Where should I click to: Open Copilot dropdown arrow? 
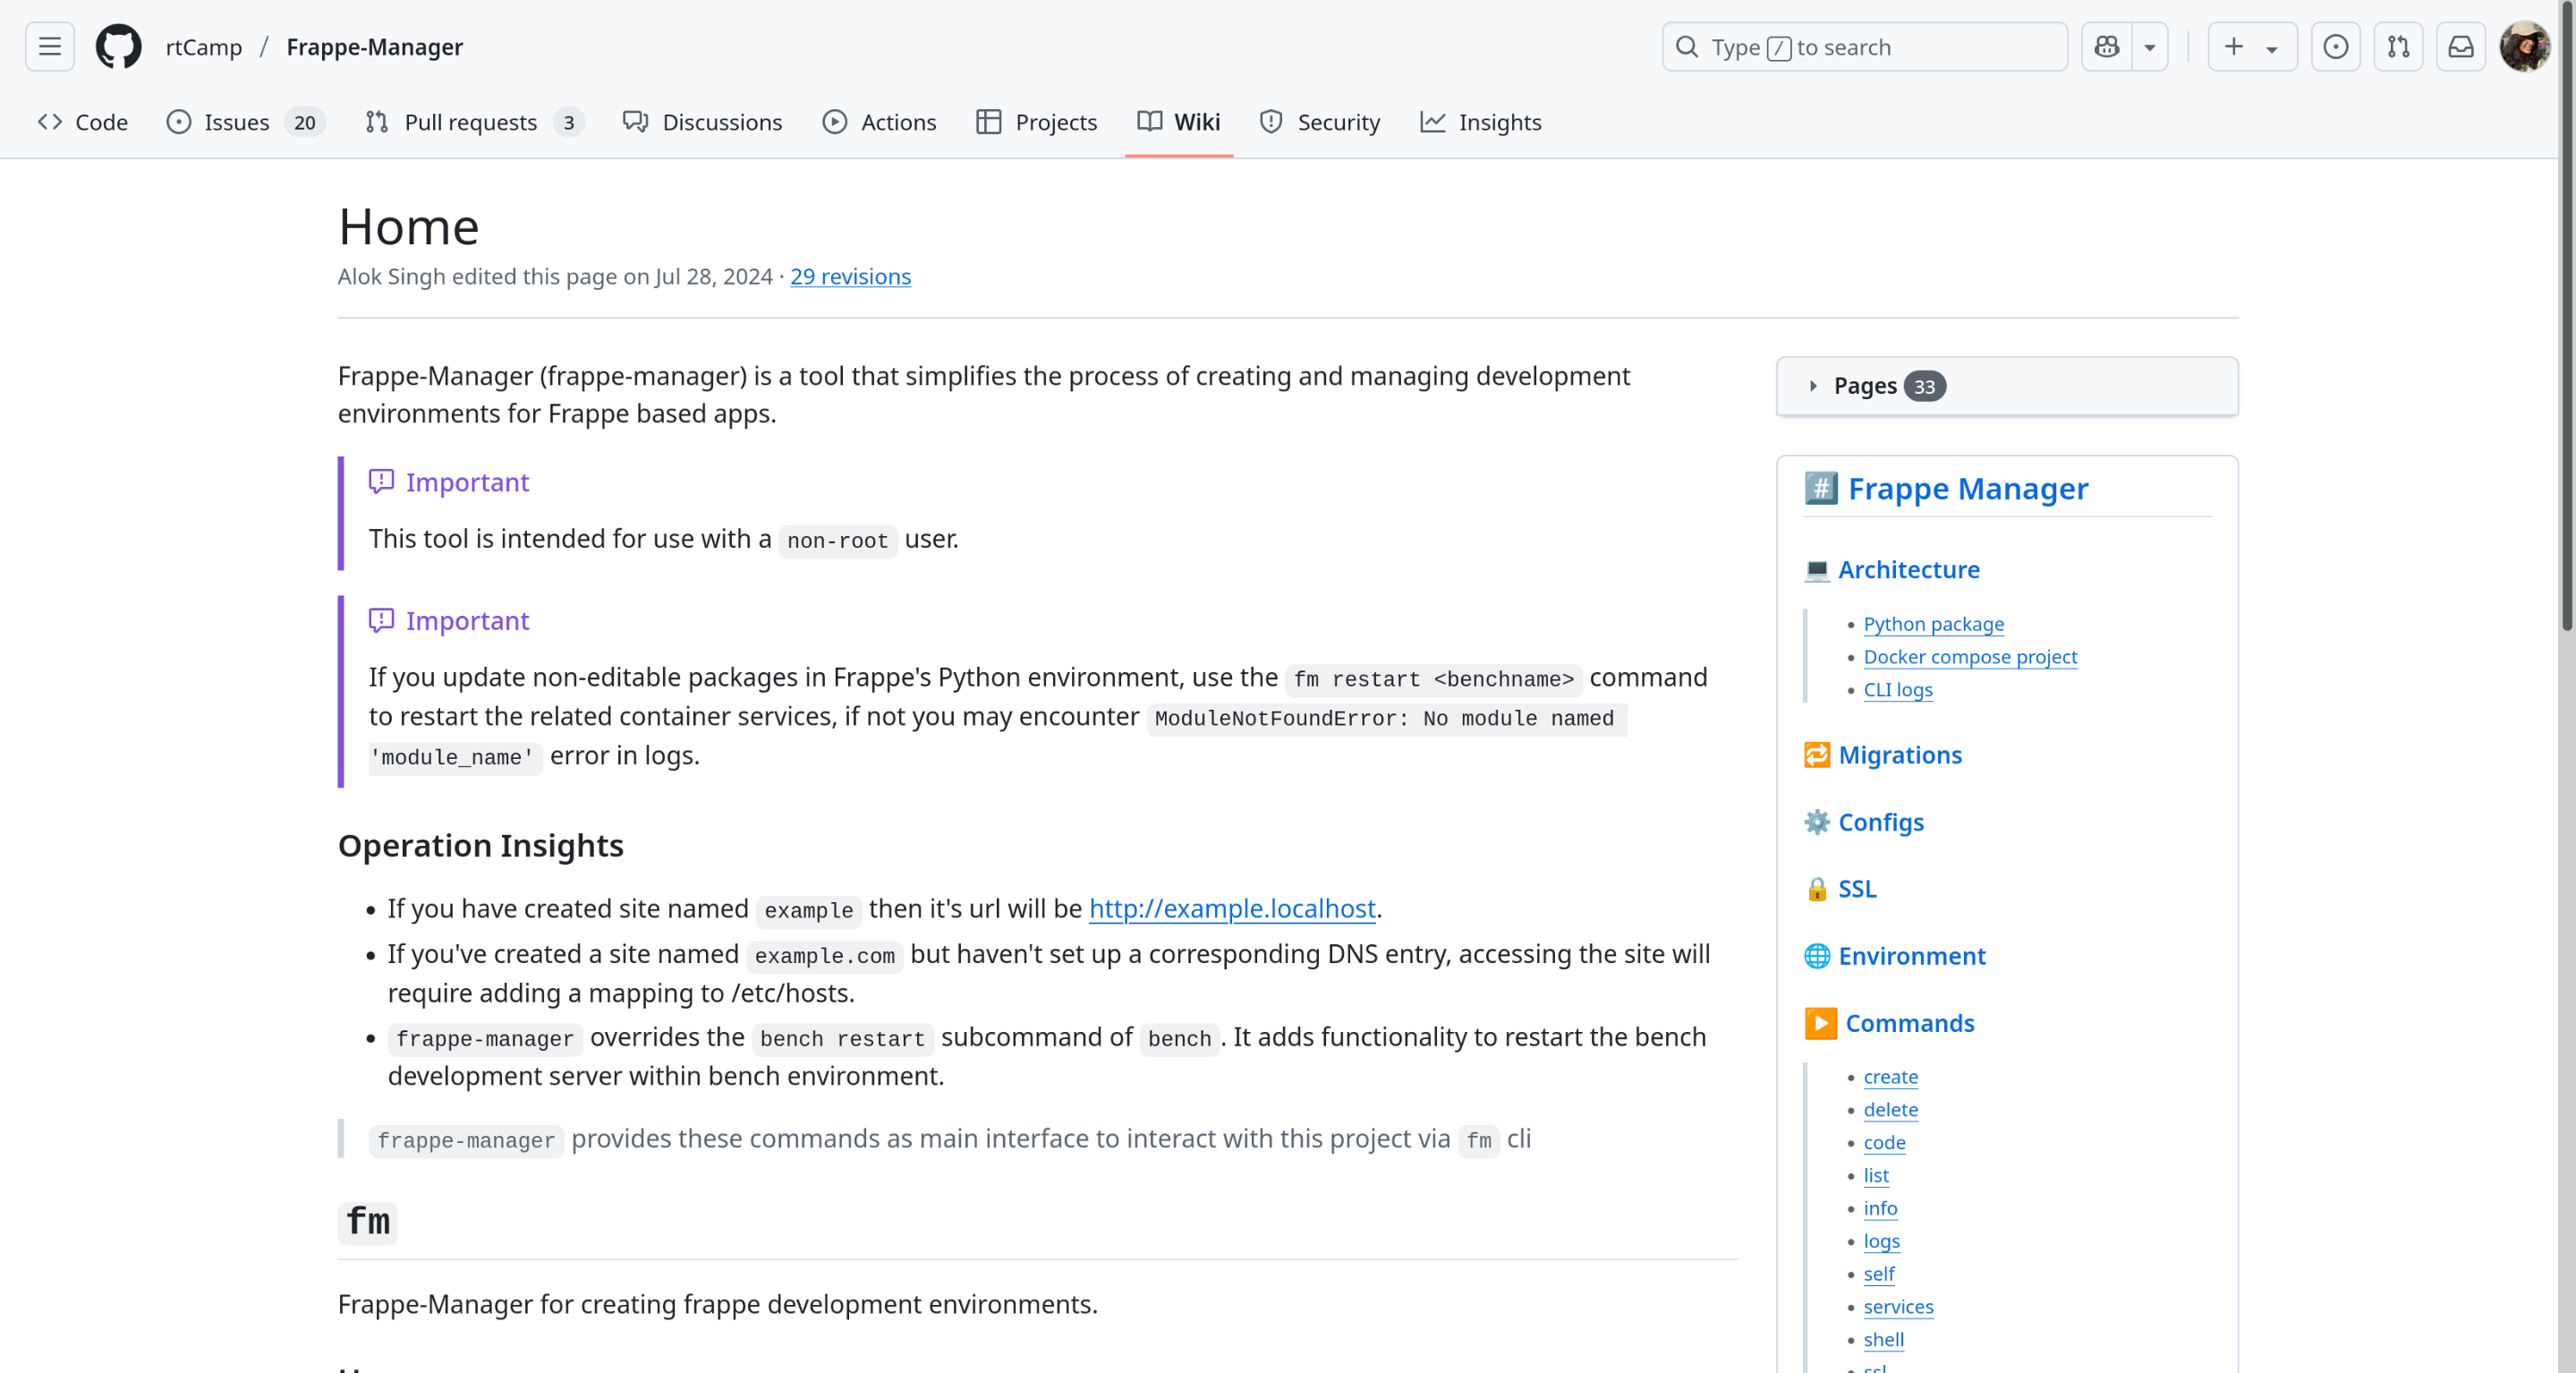pos(2150,47)
